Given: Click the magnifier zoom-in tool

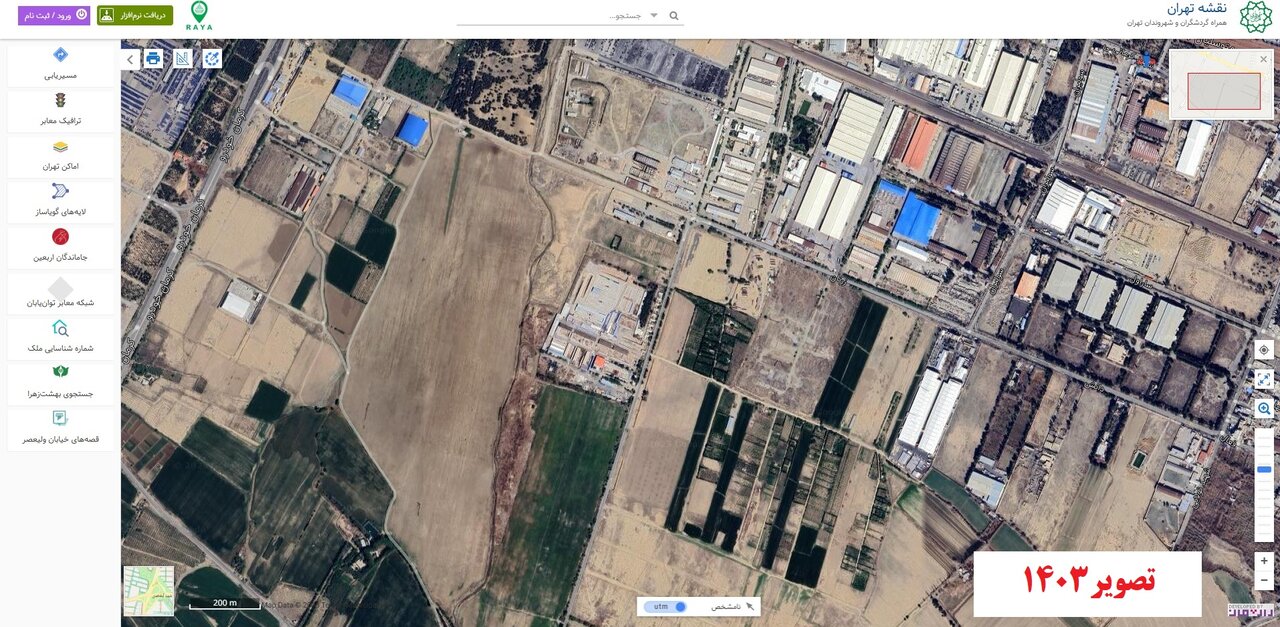Looking at the screenshot, I should [x=1264, y=408].
